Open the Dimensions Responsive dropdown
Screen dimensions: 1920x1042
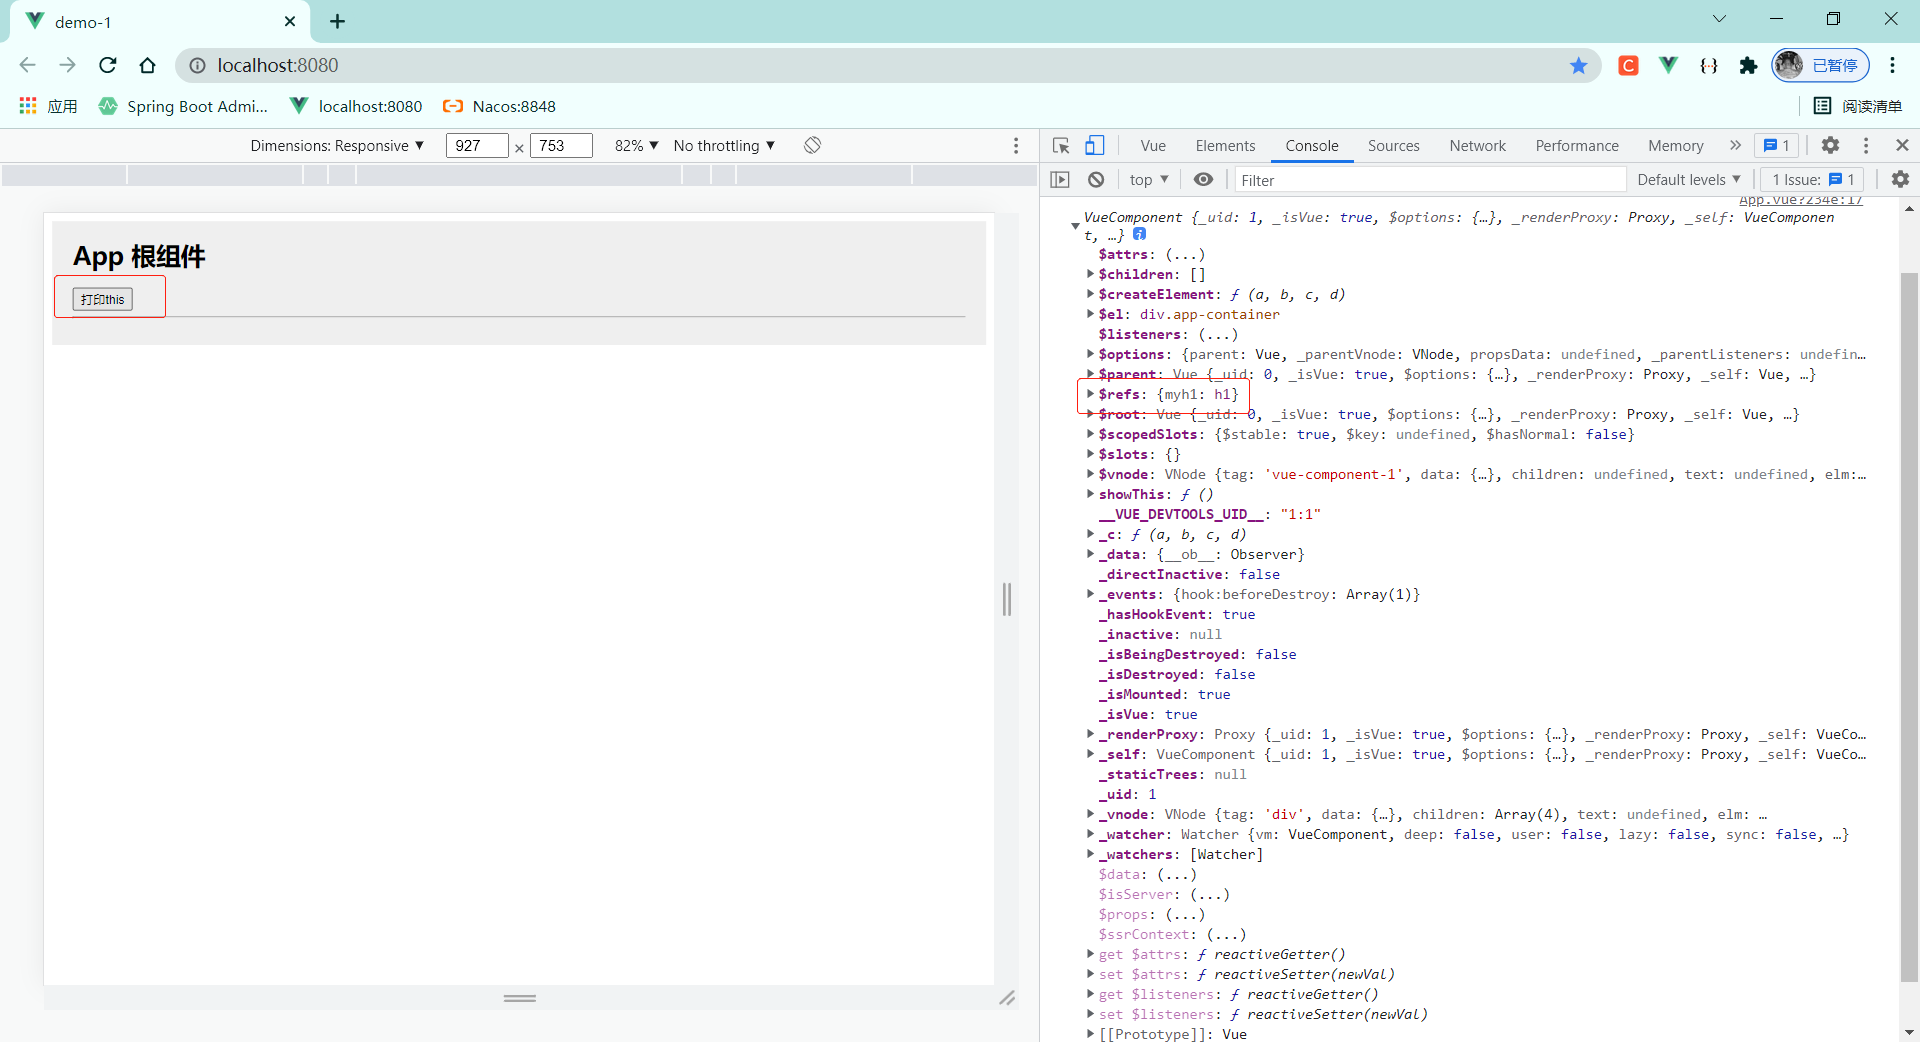click(337, 146)
